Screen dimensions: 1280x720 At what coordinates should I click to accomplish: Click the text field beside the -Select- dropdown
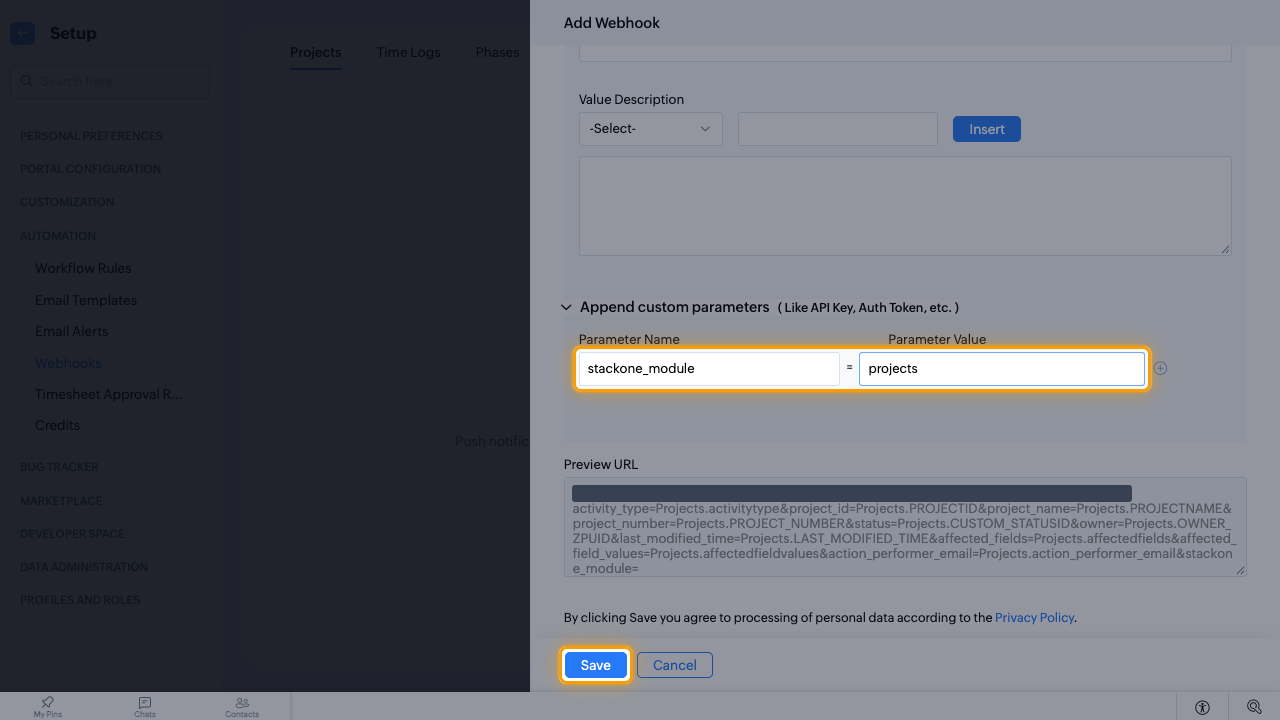pyautogui.click(x=838, y=129)
